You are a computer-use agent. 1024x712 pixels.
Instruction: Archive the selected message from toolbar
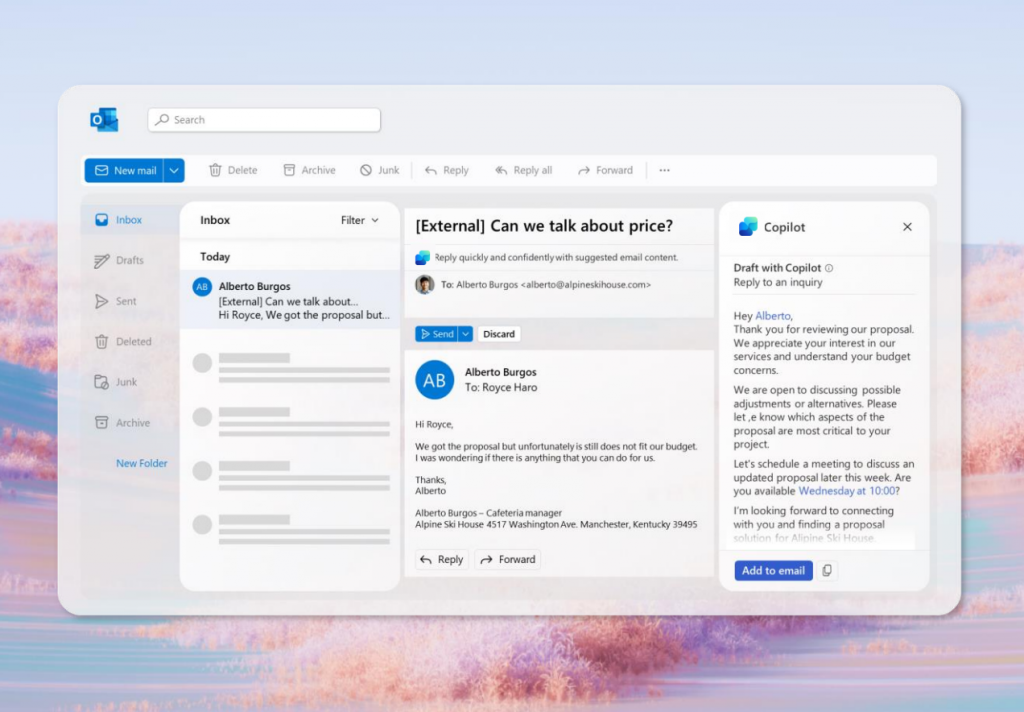pos(310,170)
